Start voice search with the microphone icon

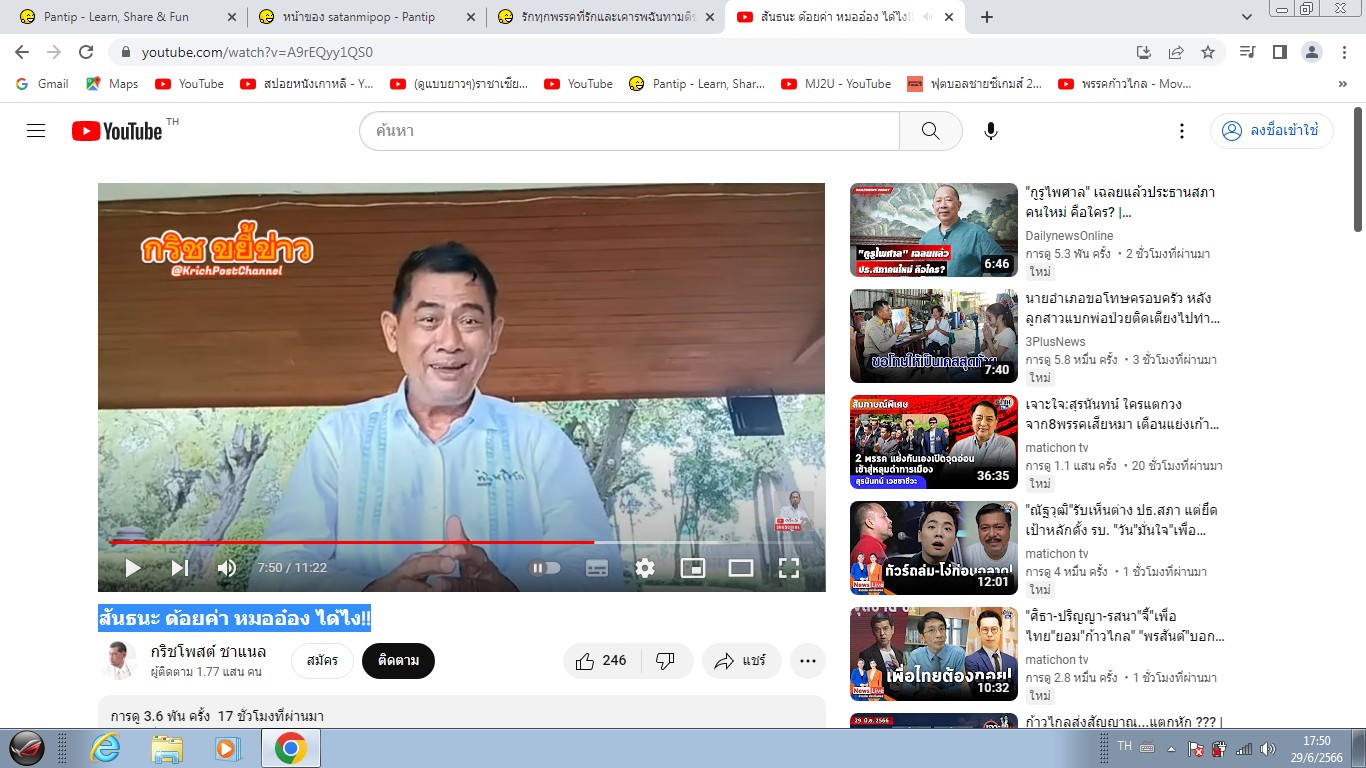pyautogui.click(x=991, y=131)
